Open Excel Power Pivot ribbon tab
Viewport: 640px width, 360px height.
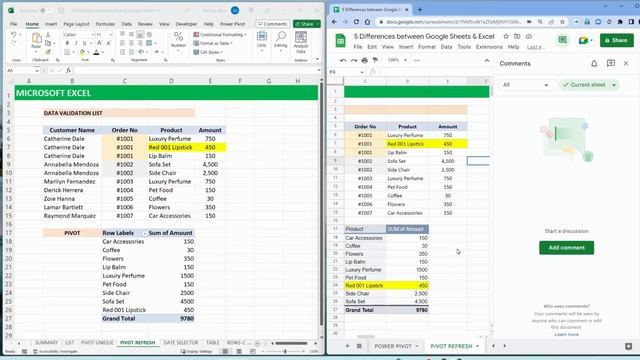[x=232, y=24]
